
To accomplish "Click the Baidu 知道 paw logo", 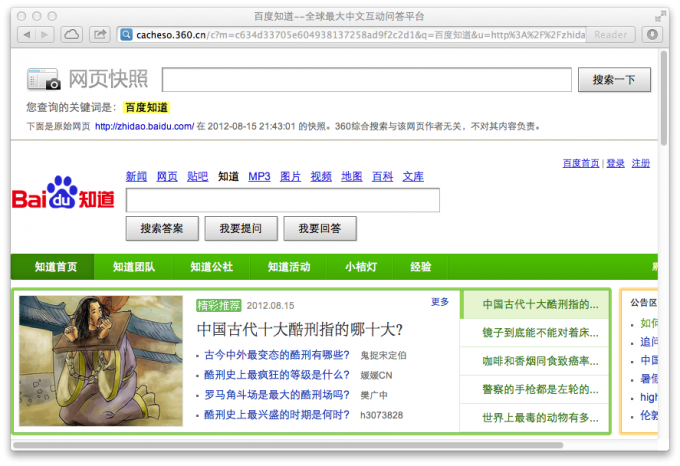I will point(63,193).
